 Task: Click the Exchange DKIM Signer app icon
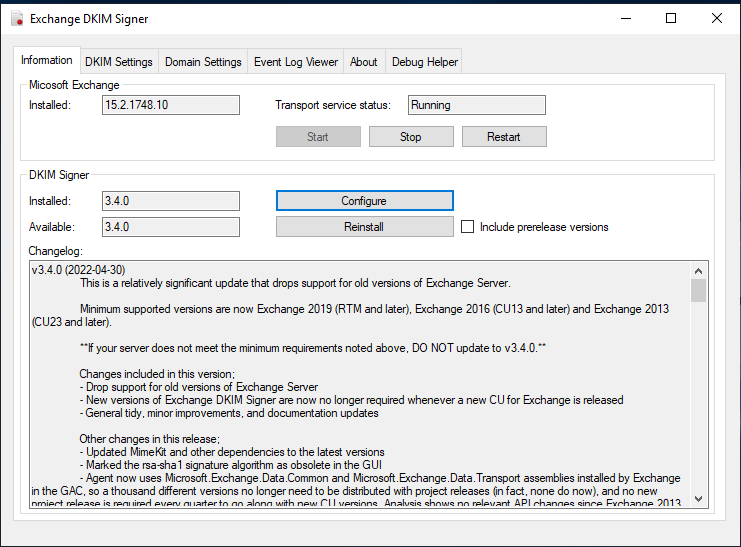[x=17, y=18]
